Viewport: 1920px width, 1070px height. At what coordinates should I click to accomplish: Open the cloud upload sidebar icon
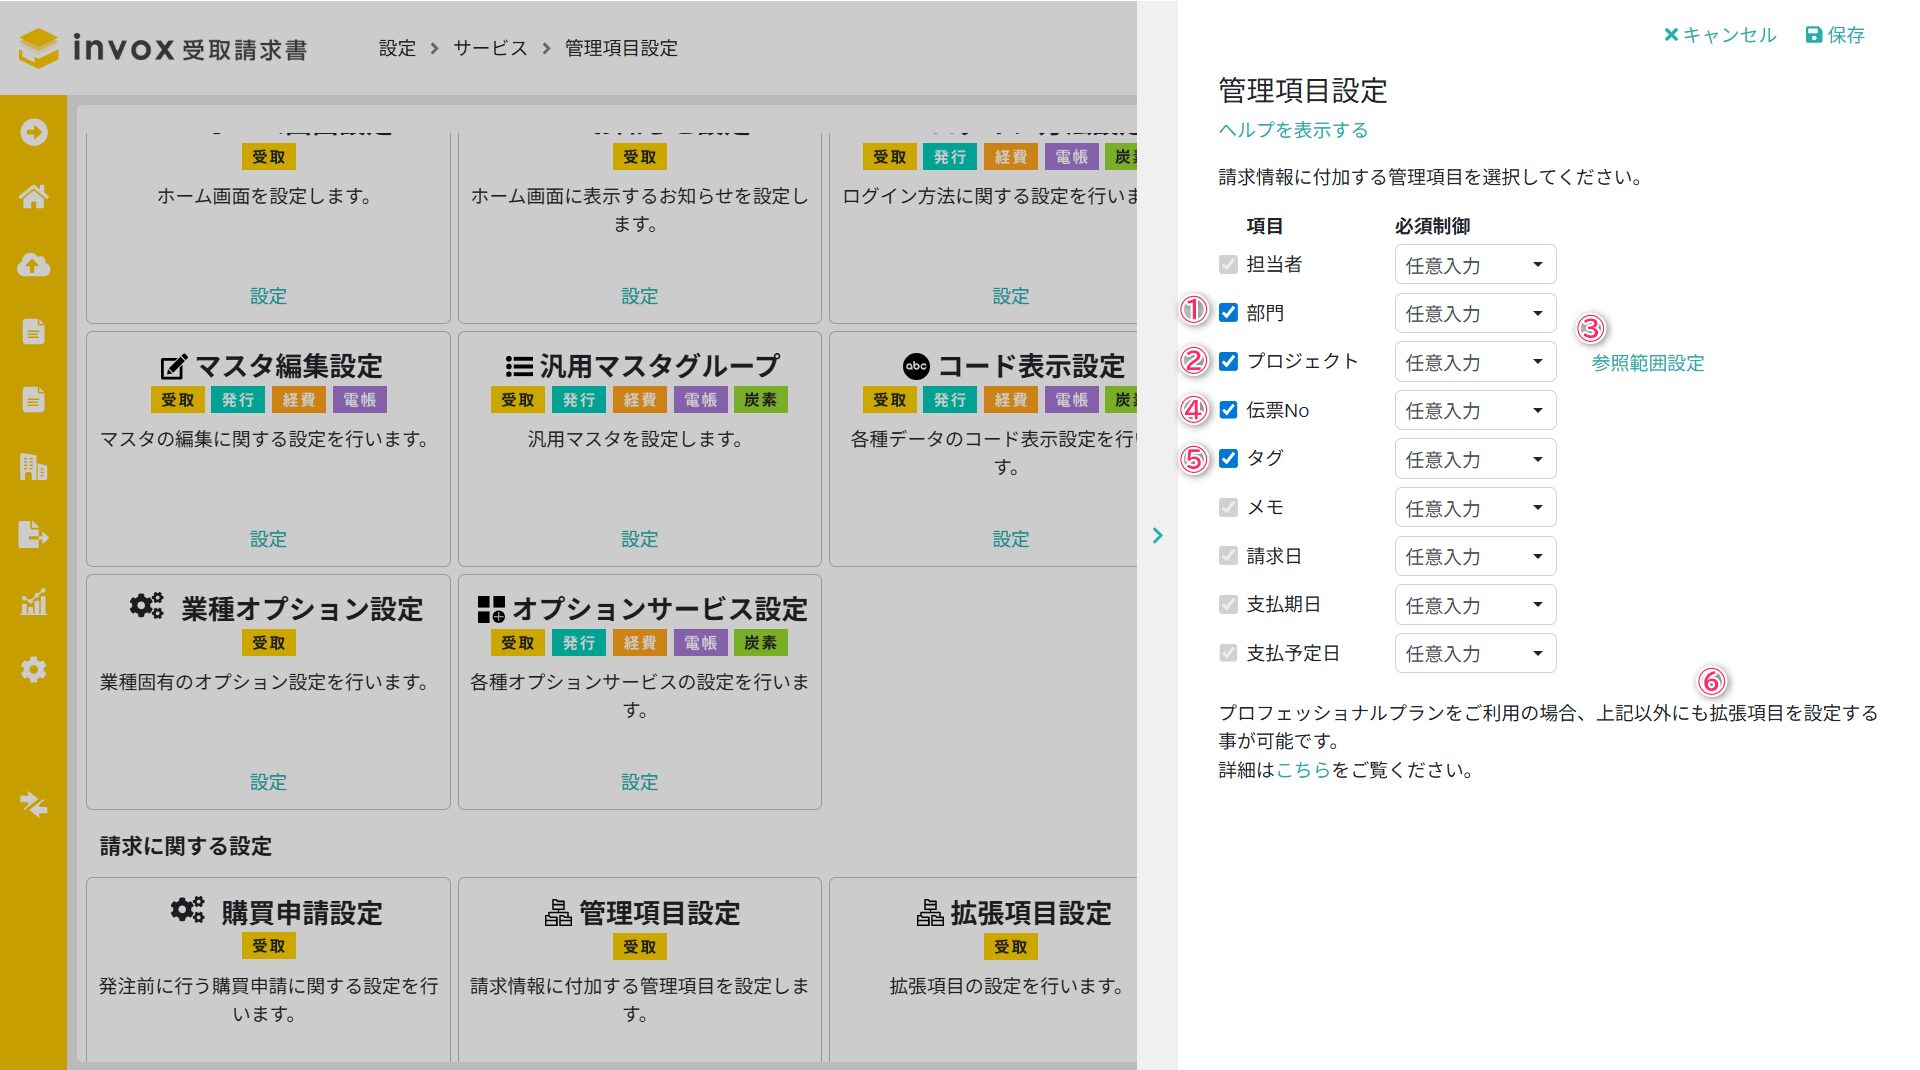[34, 265]
